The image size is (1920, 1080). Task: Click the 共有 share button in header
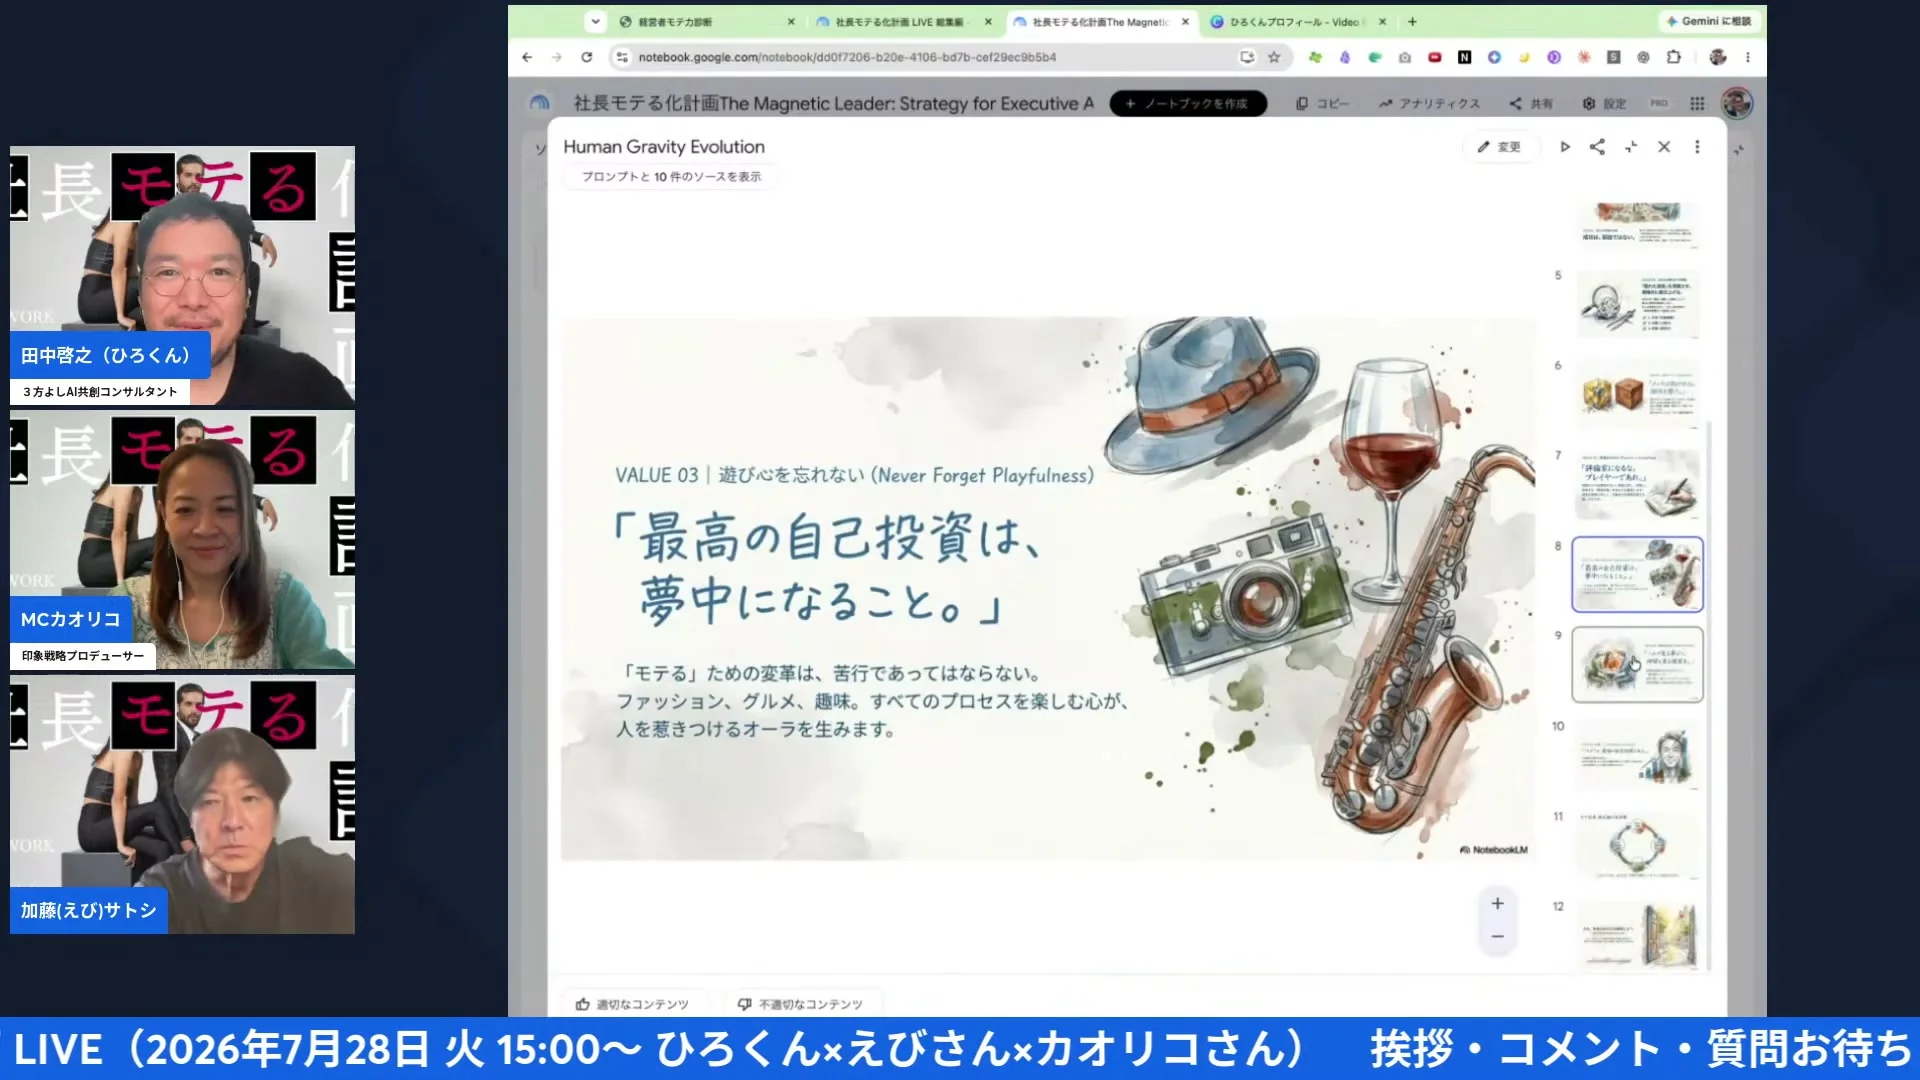1531,103
